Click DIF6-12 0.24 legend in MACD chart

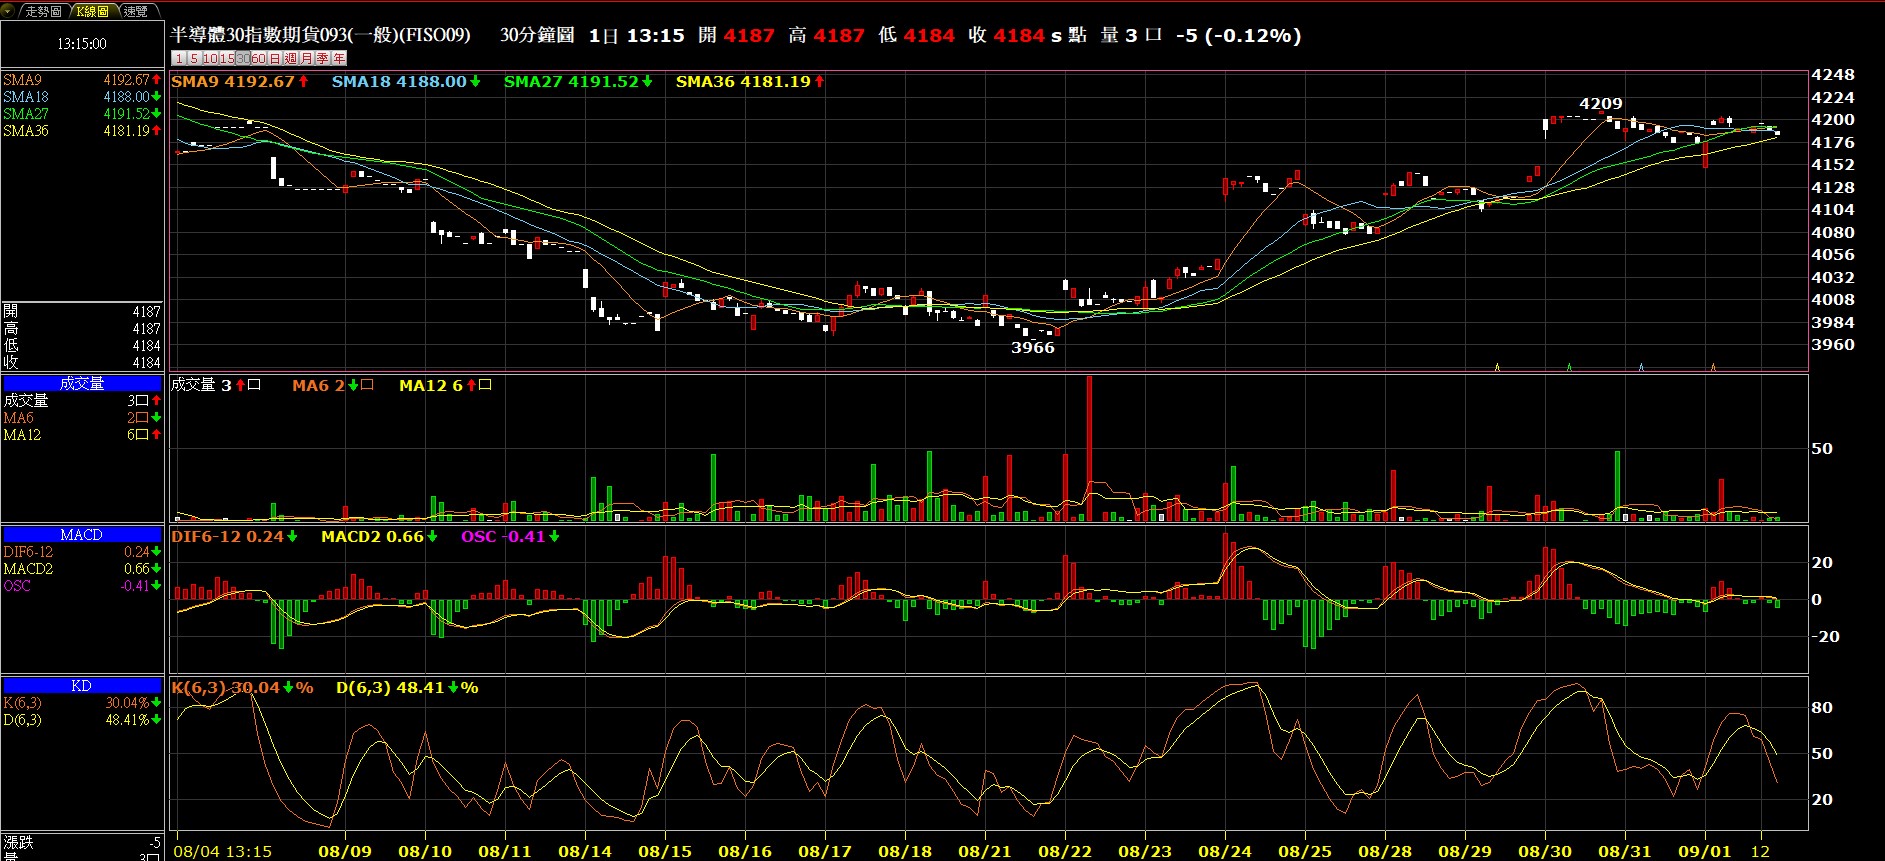coord(234,537)
